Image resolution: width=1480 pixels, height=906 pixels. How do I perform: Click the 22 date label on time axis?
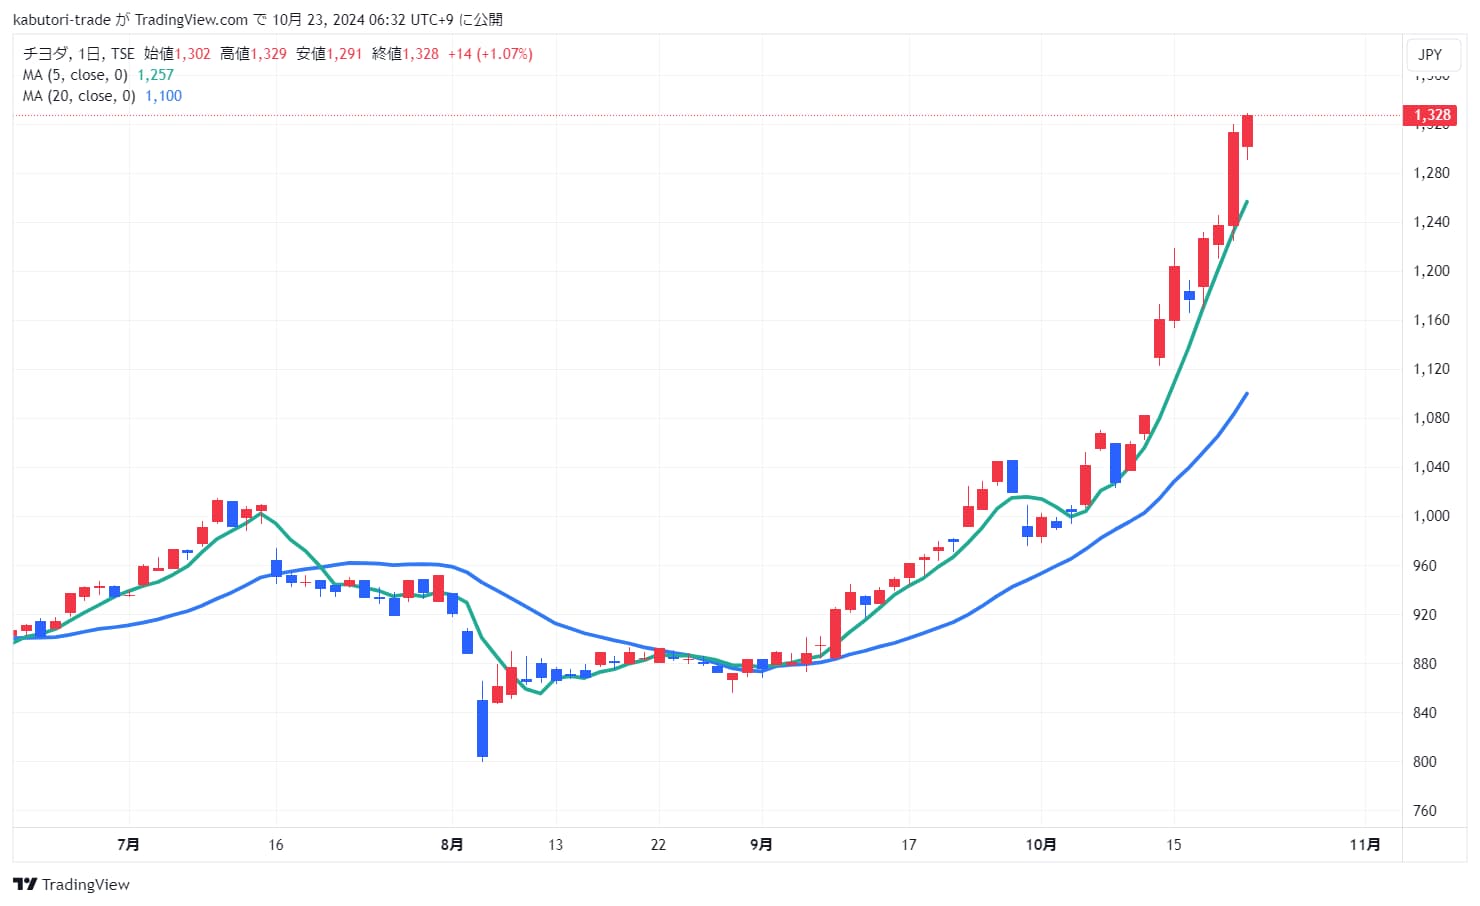(x=658, y=845)
